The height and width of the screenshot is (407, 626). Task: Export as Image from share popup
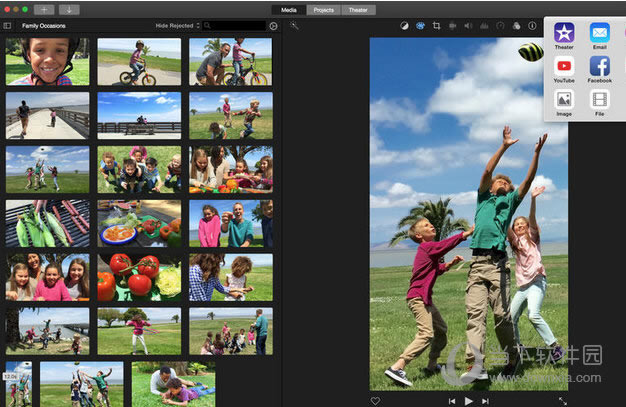pyautogui.click(x=564, y=101)
